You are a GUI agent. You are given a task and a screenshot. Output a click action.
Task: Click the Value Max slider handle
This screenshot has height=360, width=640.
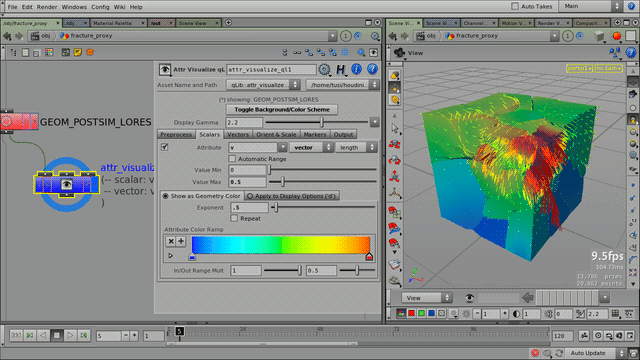click(282, 182)
